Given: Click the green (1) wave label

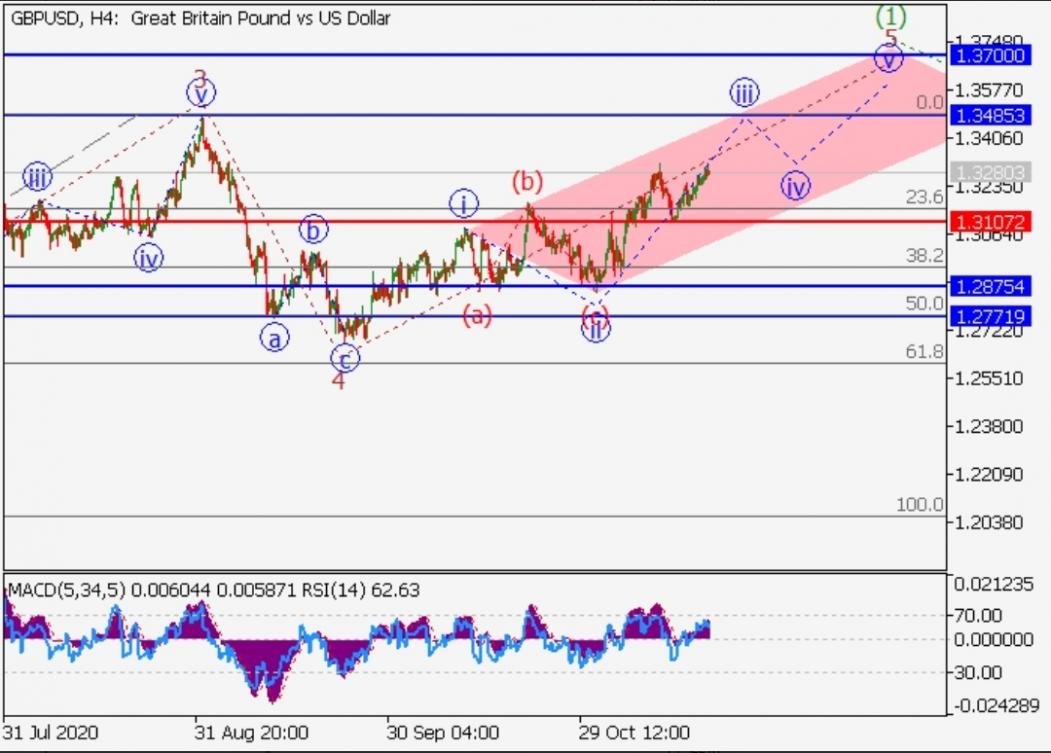Looking at the screenshot, I should tap(890, 16).
